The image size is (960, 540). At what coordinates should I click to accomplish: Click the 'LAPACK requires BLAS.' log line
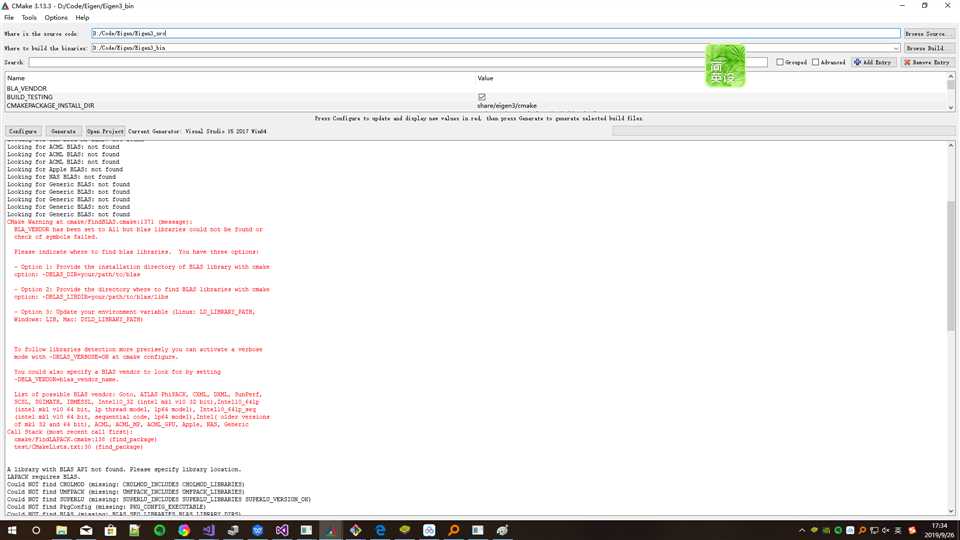[43, 477]
